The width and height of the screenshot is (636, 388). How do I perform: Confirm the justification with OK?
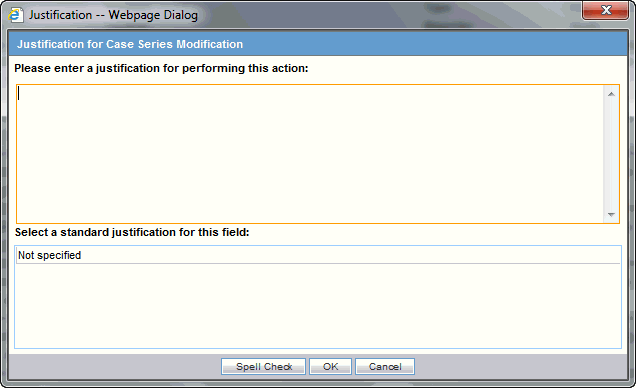pos(330,367)
